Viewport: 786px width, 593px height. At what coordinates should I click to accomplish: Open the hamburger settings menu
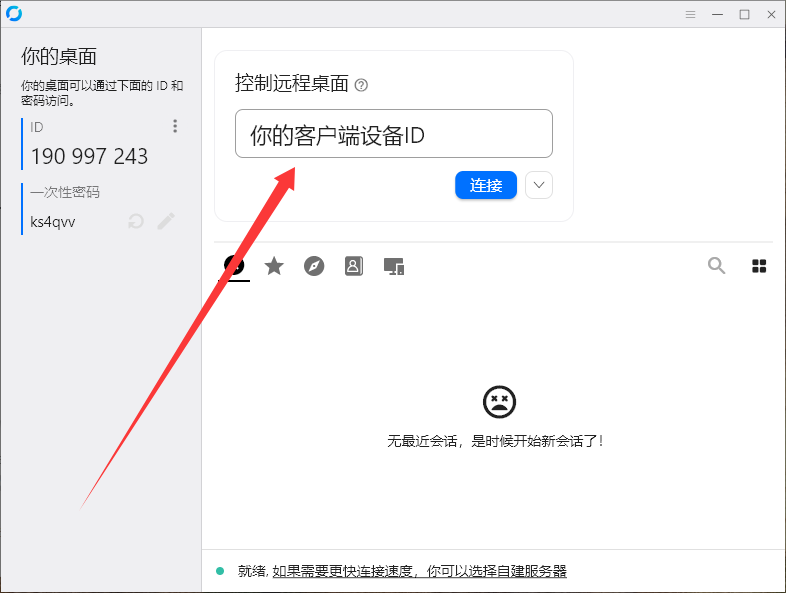(x=690, y=15)
